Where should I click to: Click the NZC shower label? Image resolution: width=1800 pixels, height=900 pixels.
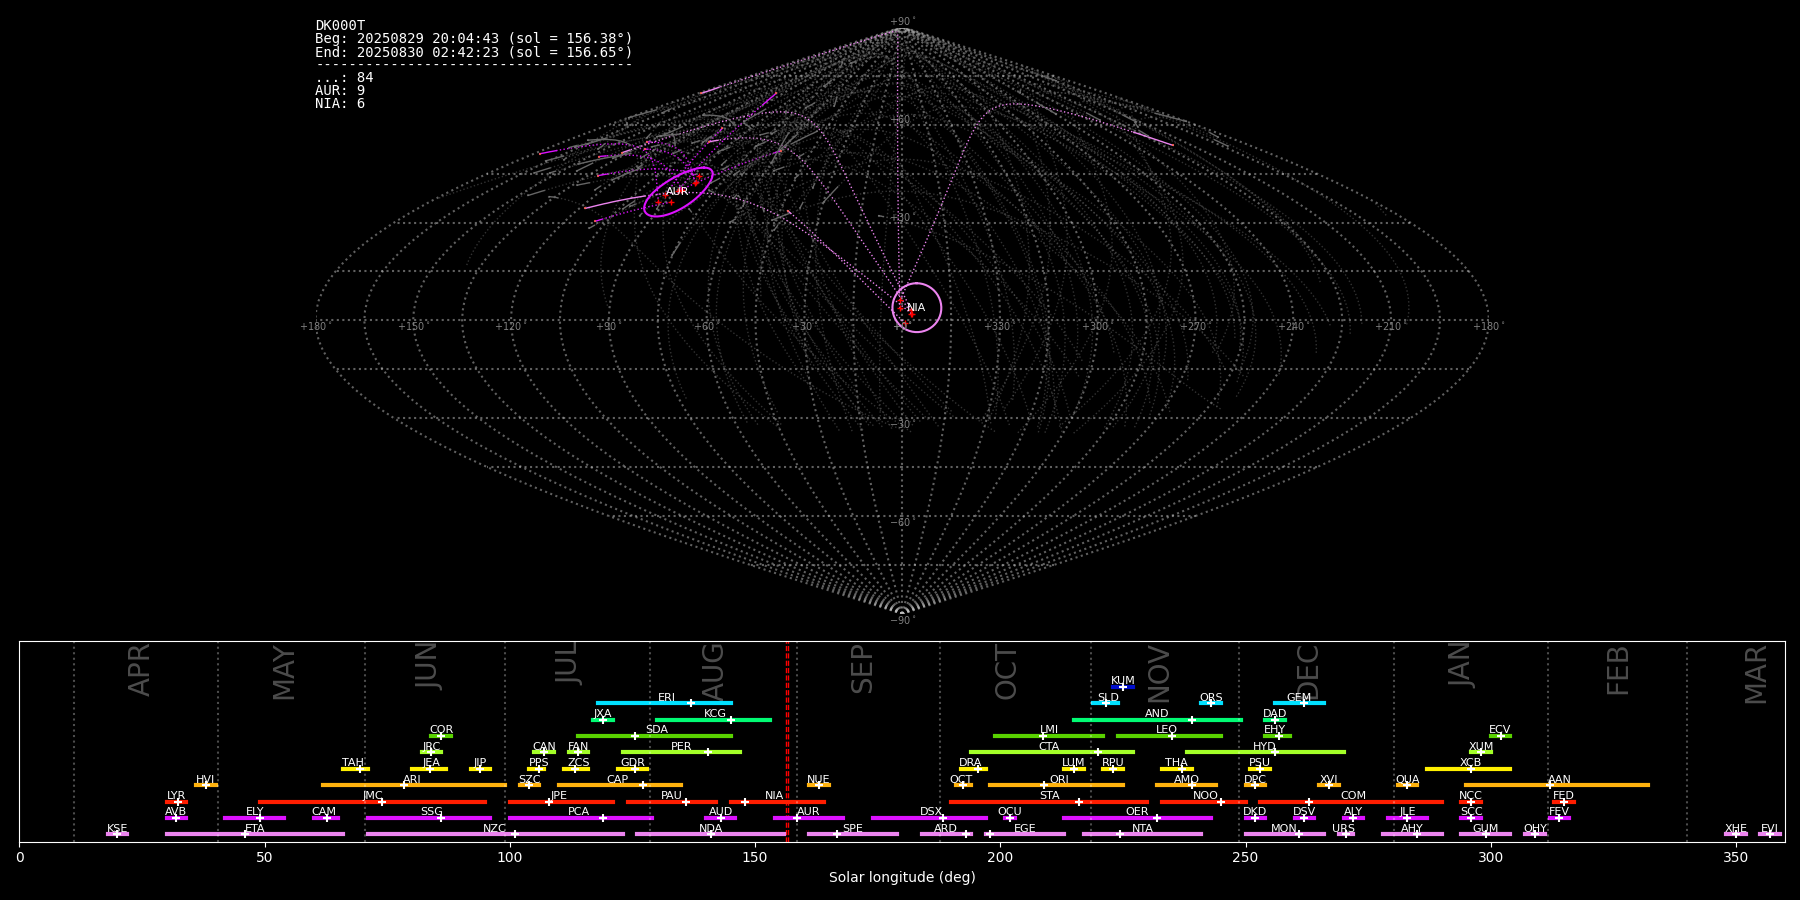pos(495,829)
